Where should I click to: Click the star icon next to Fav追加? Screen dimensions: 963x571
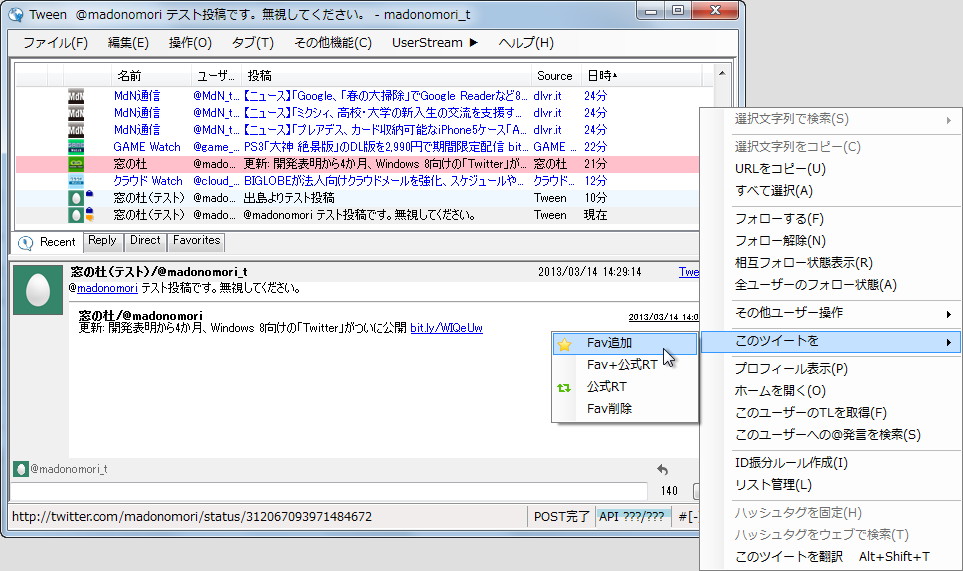564,344
